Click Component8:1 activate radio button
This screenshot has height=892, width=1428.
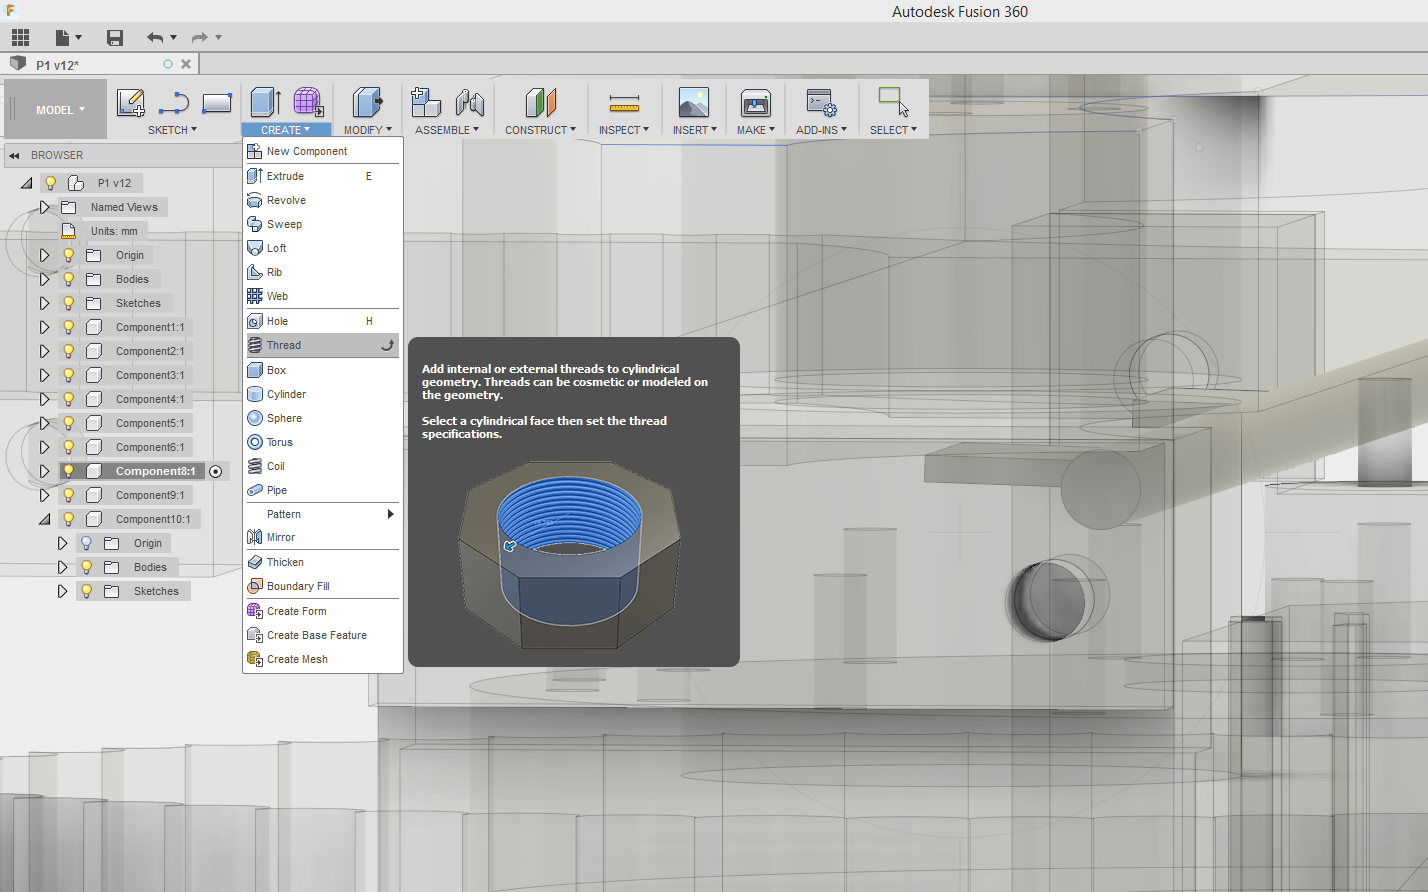215,471
